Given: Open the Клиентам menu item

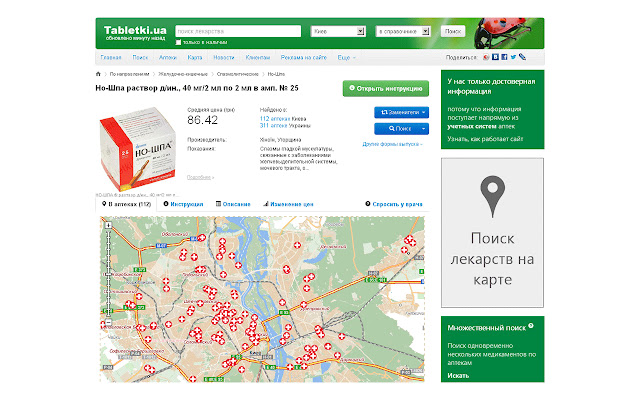Looking at the screenshot, I should tap(258, 58).
